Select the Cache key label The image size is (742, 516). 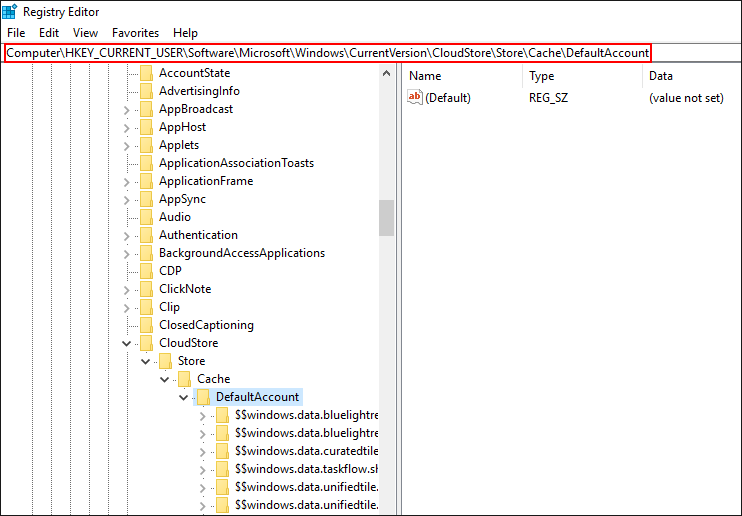click(x=213, y=379)
